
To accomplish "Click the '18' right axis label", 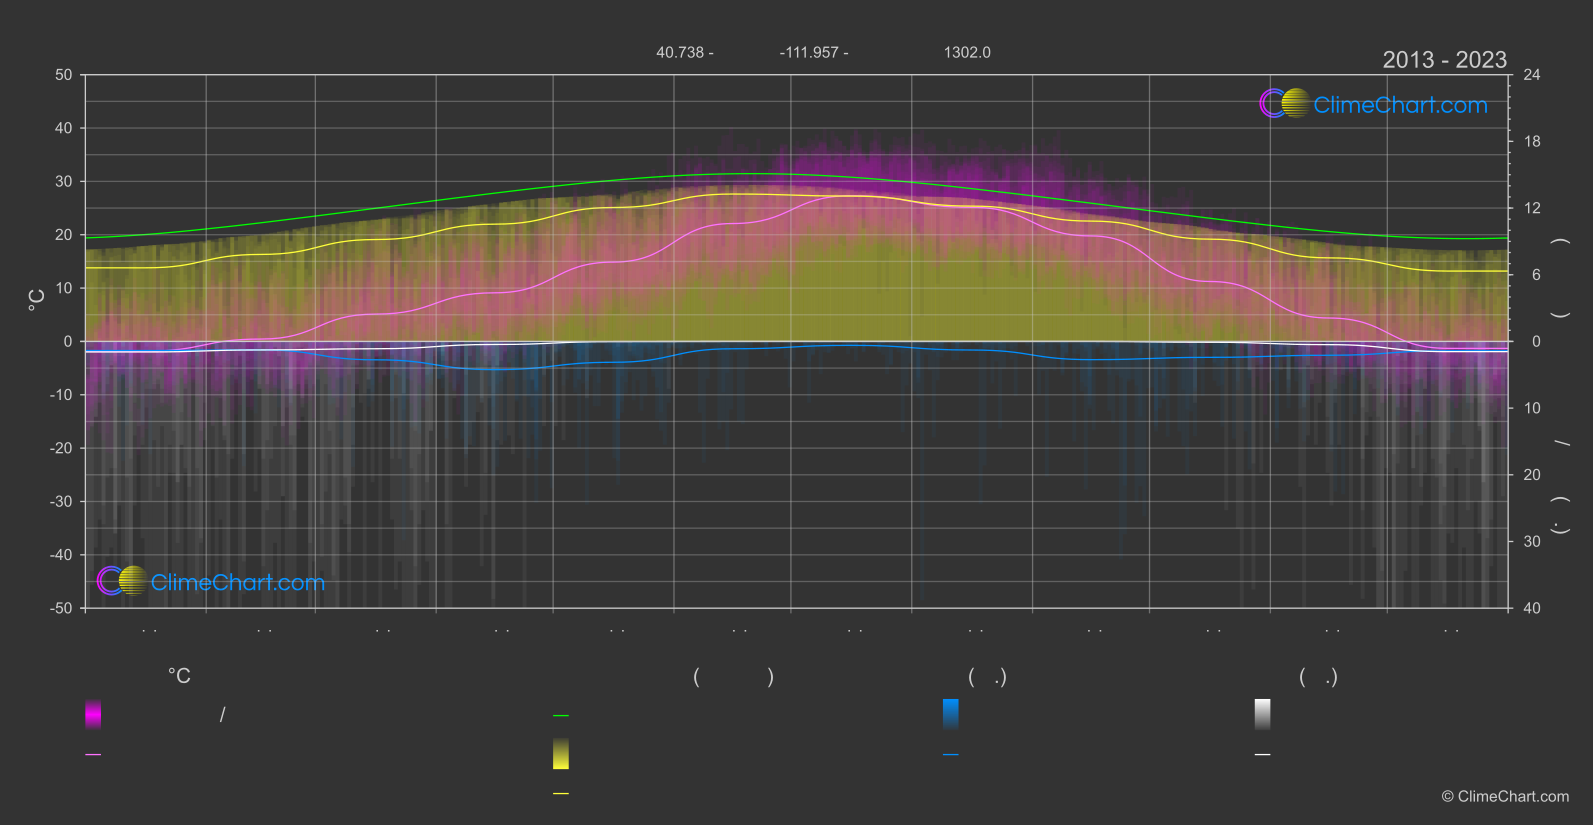I will tap(1532, 142).
